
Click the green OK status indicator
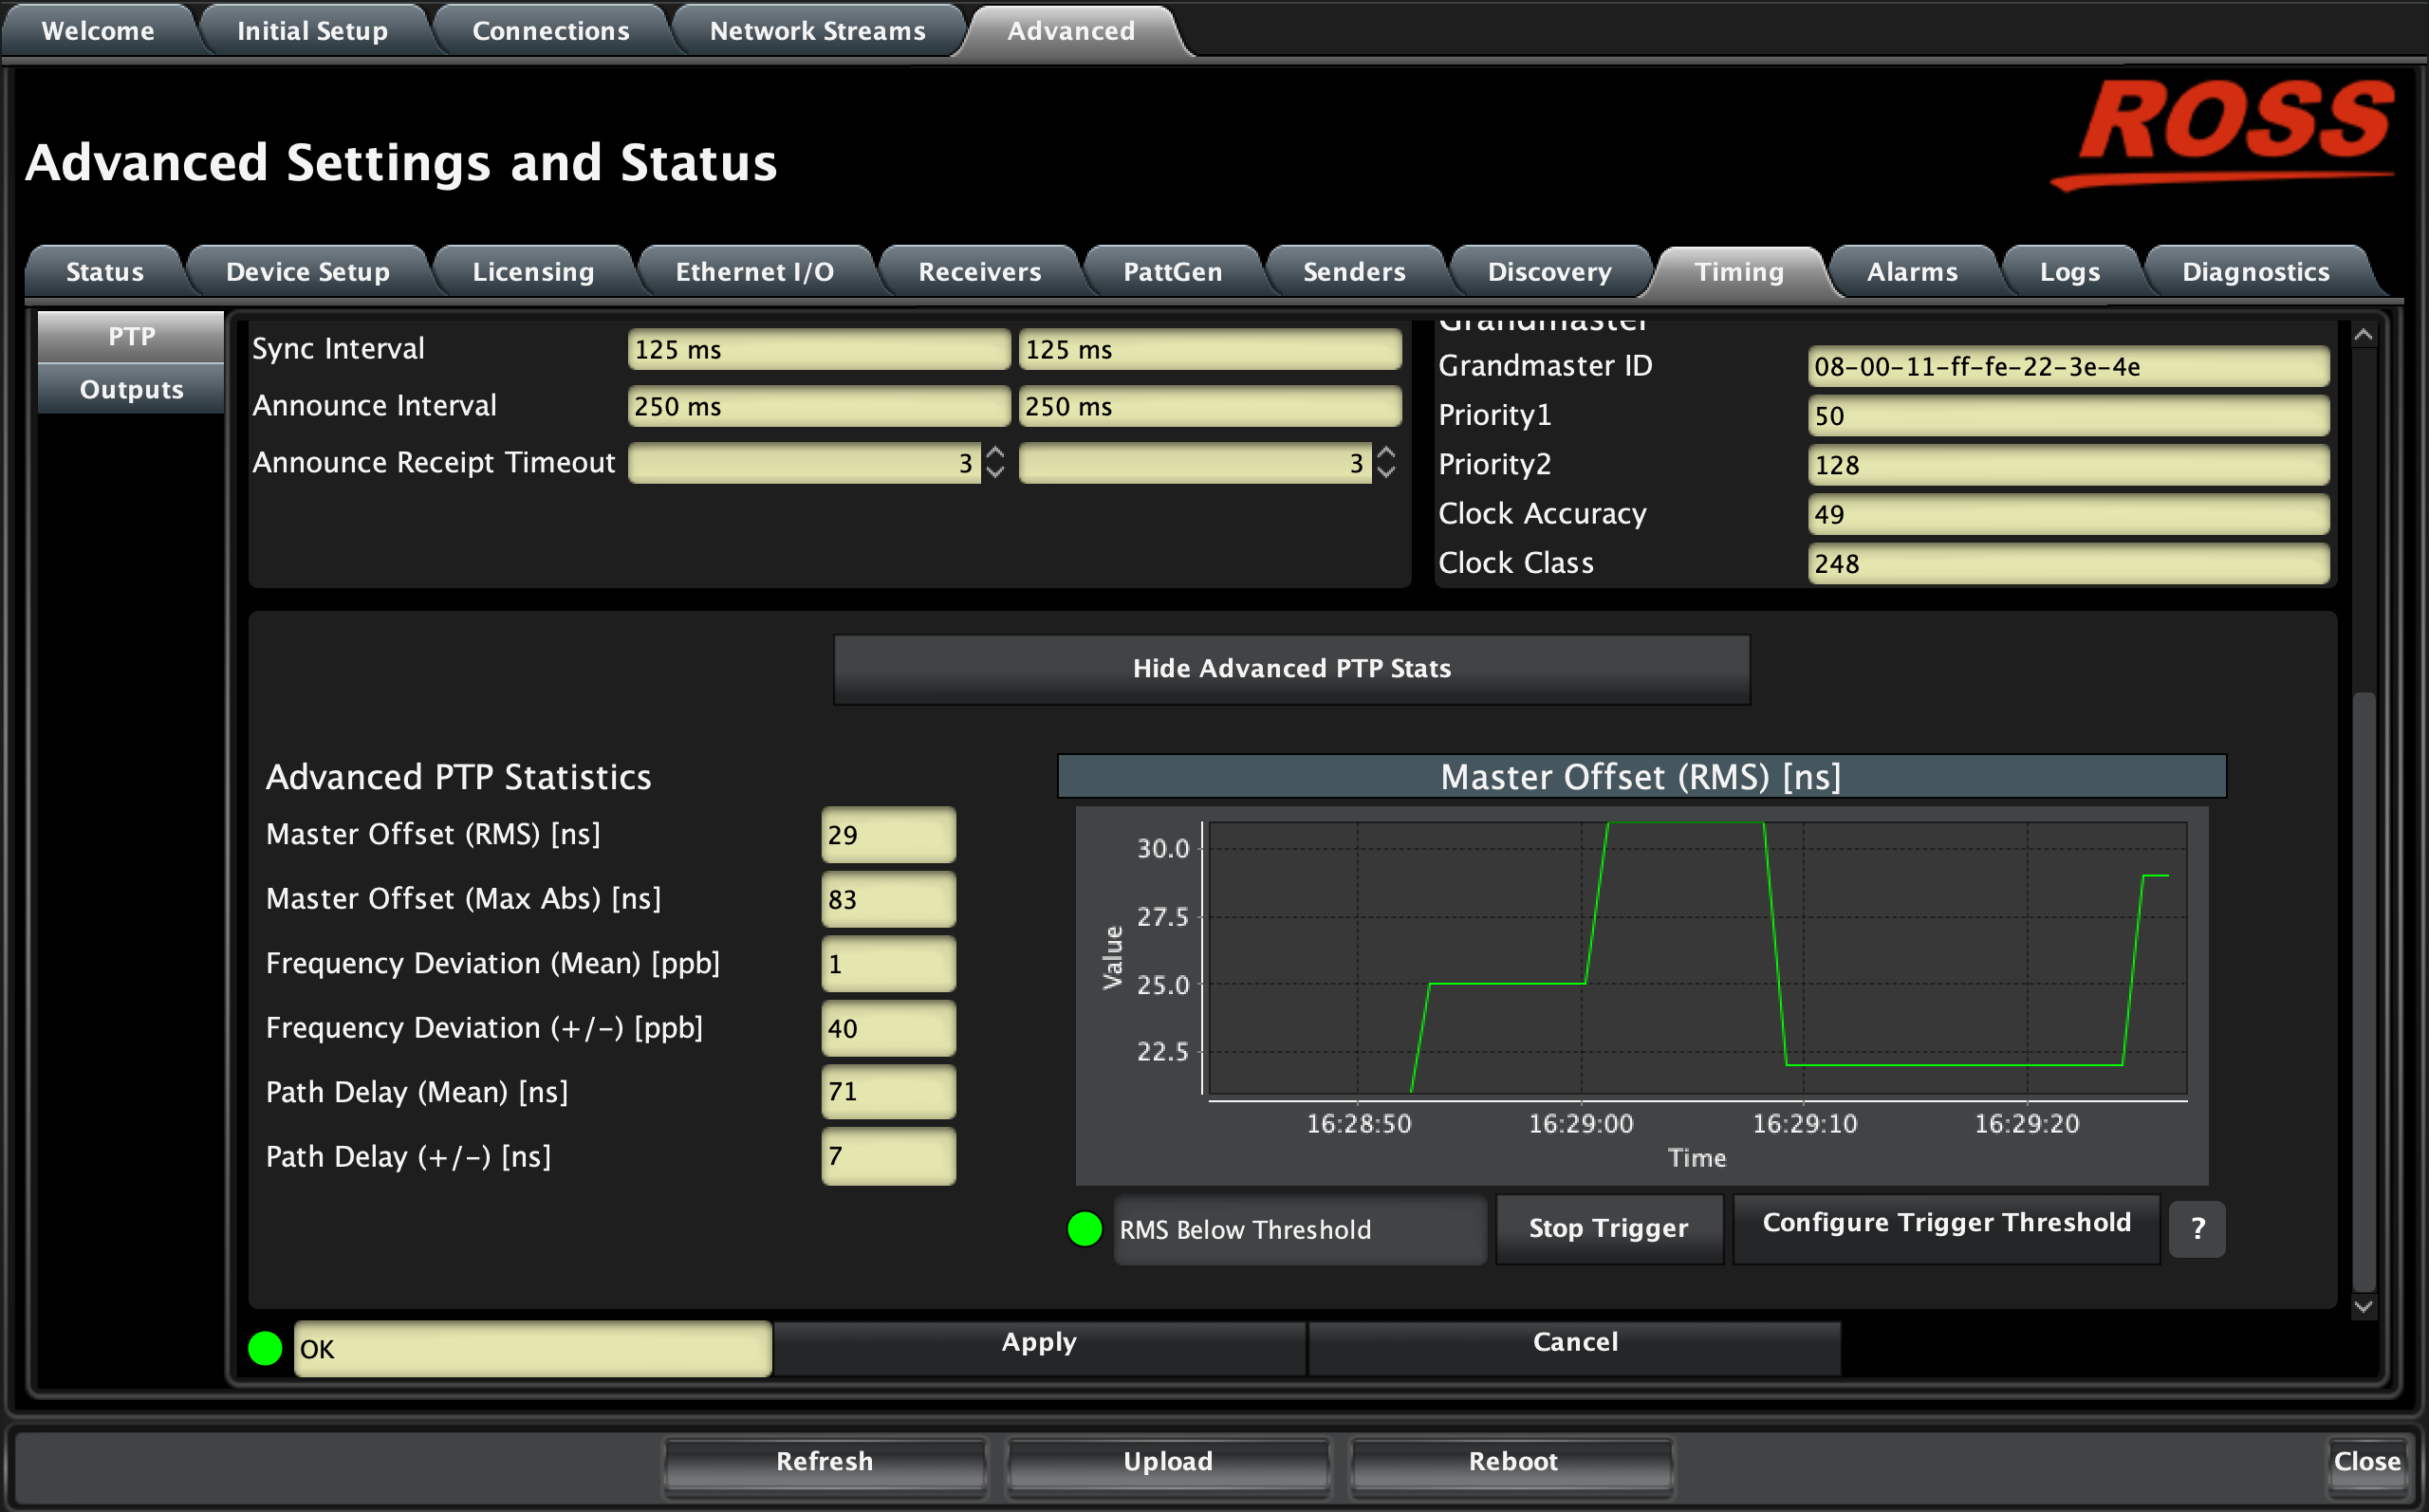coord(265,1348)
